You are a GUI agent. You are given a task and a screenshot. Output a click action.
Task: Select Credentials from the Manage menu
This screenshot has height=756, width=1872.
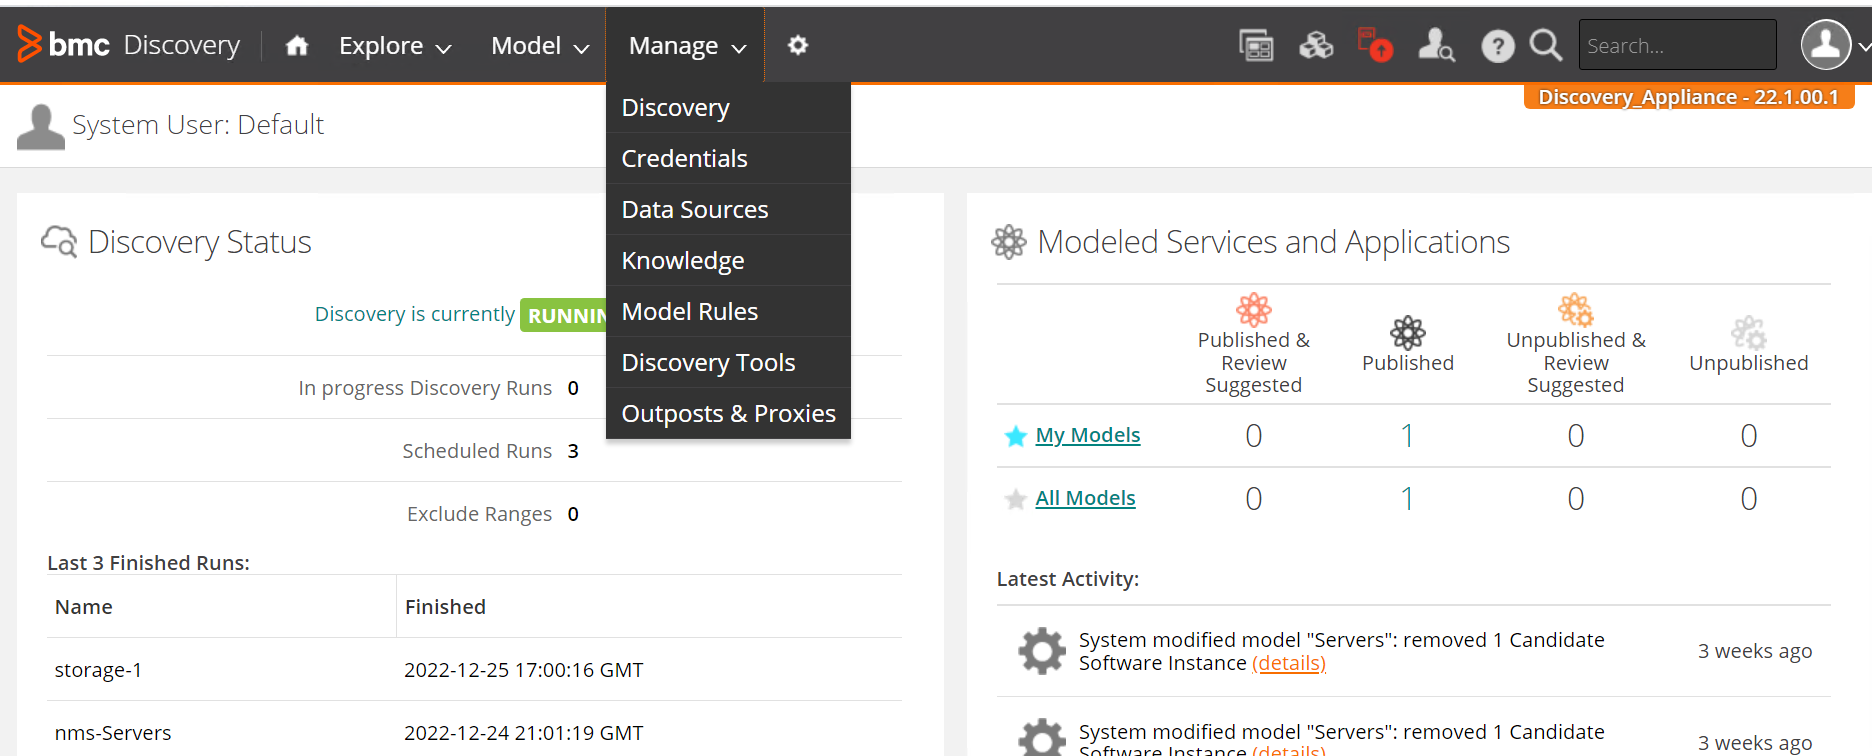pos(685,159)
